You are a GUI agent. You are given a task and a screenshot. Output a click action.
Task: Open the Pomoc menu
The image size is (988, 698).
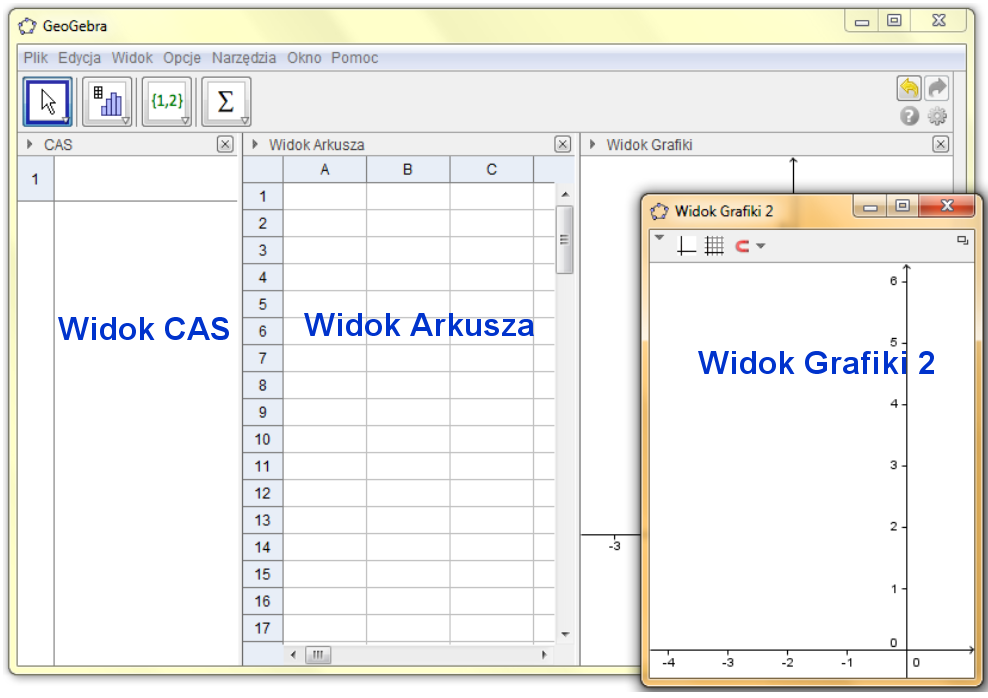click(x=355, y=58)
